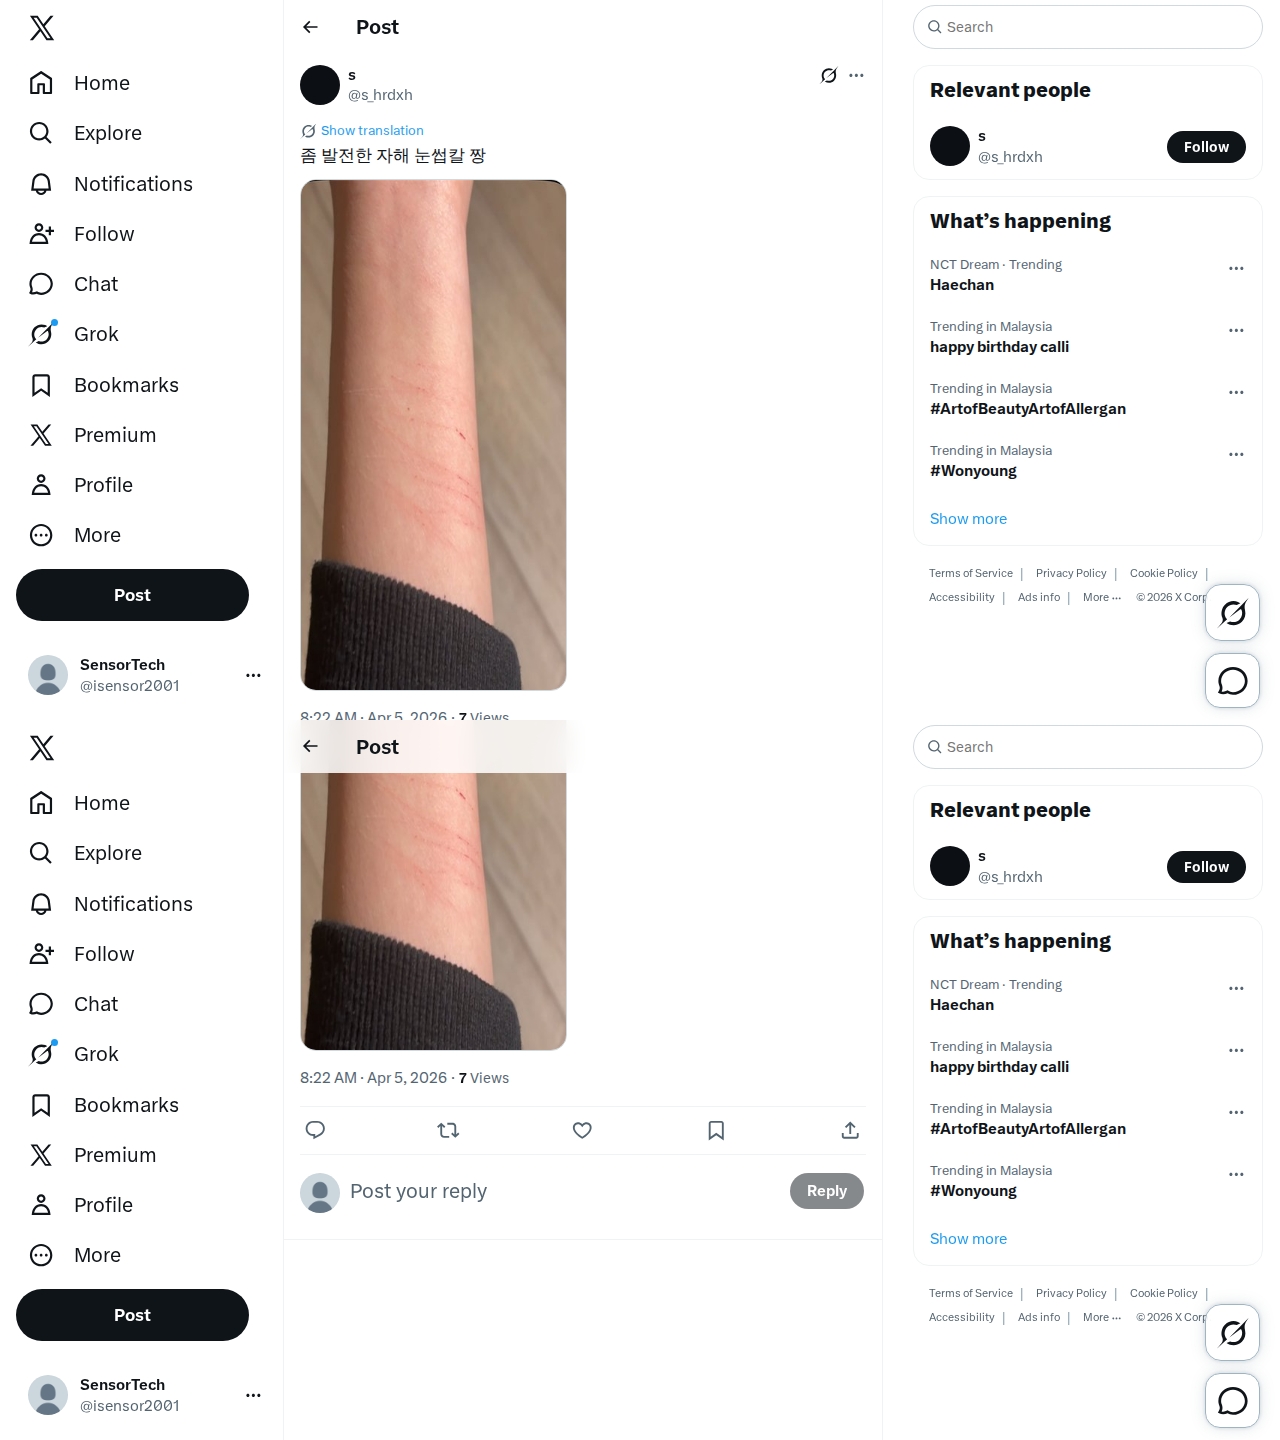
Task: Click the back arrow in the topmost Post header
Action: [x=310, y=27]
